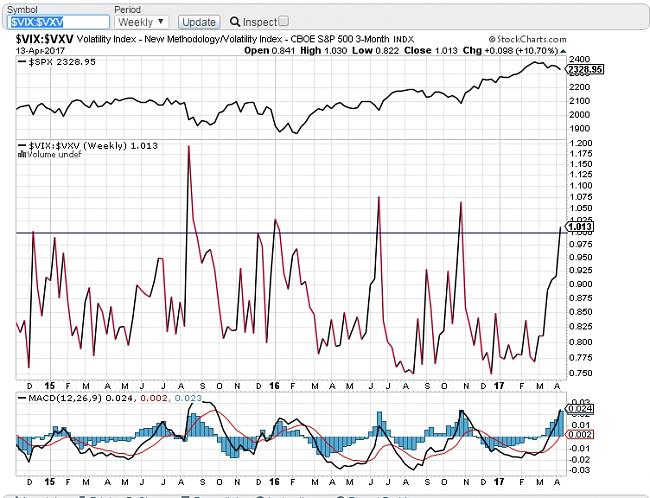This screenshot has height=498, width=650.
Task: Click the $VIX:$VXV (Weekly) 1.013 legend
Action: point(88,146)
